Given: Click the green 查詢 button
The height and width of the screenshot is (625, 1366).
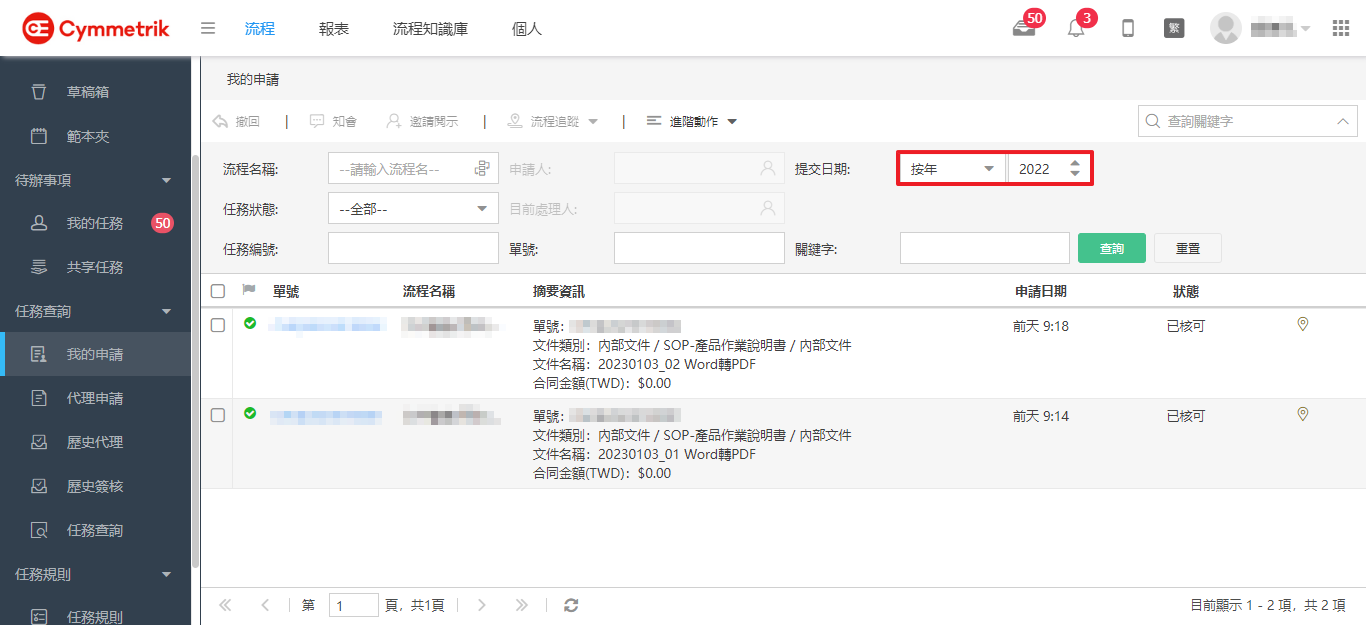Looking at the screenshot, I should [x=1112, y=248].
